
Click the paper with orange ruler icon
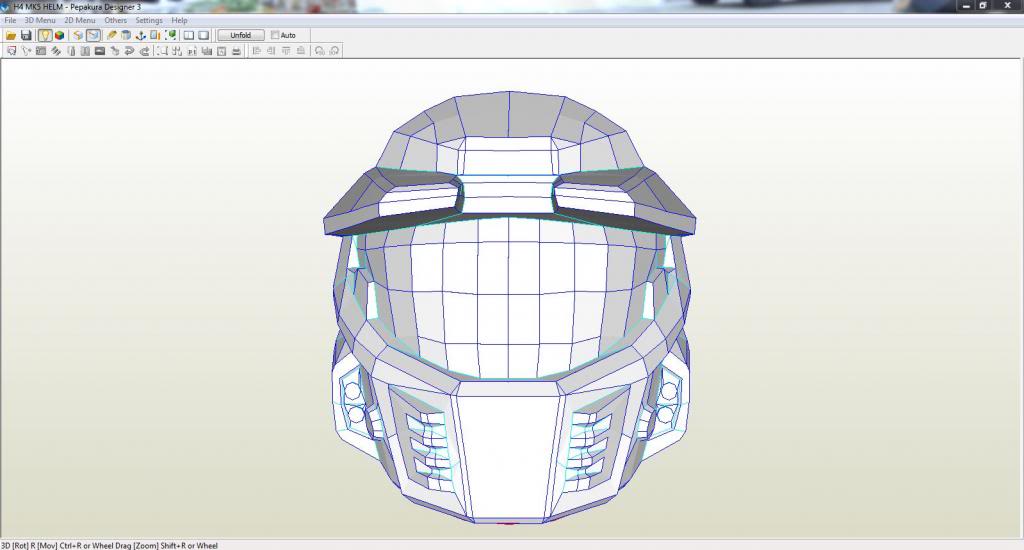(x=155, y=35)
